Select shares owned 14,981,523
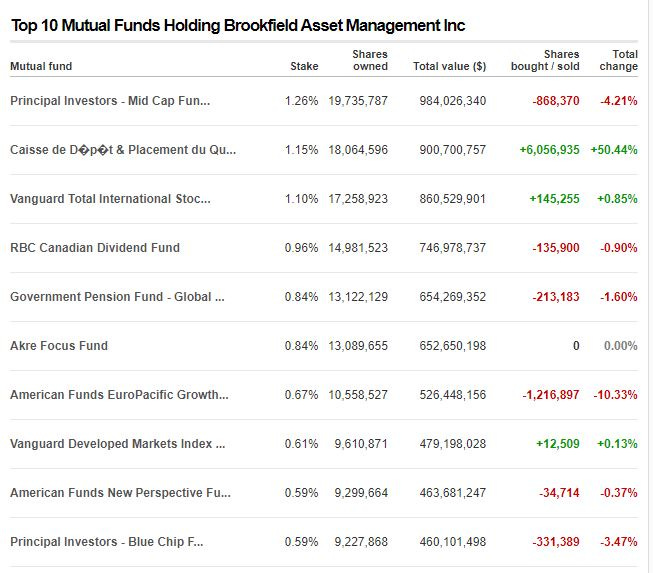 coord(358,248)
